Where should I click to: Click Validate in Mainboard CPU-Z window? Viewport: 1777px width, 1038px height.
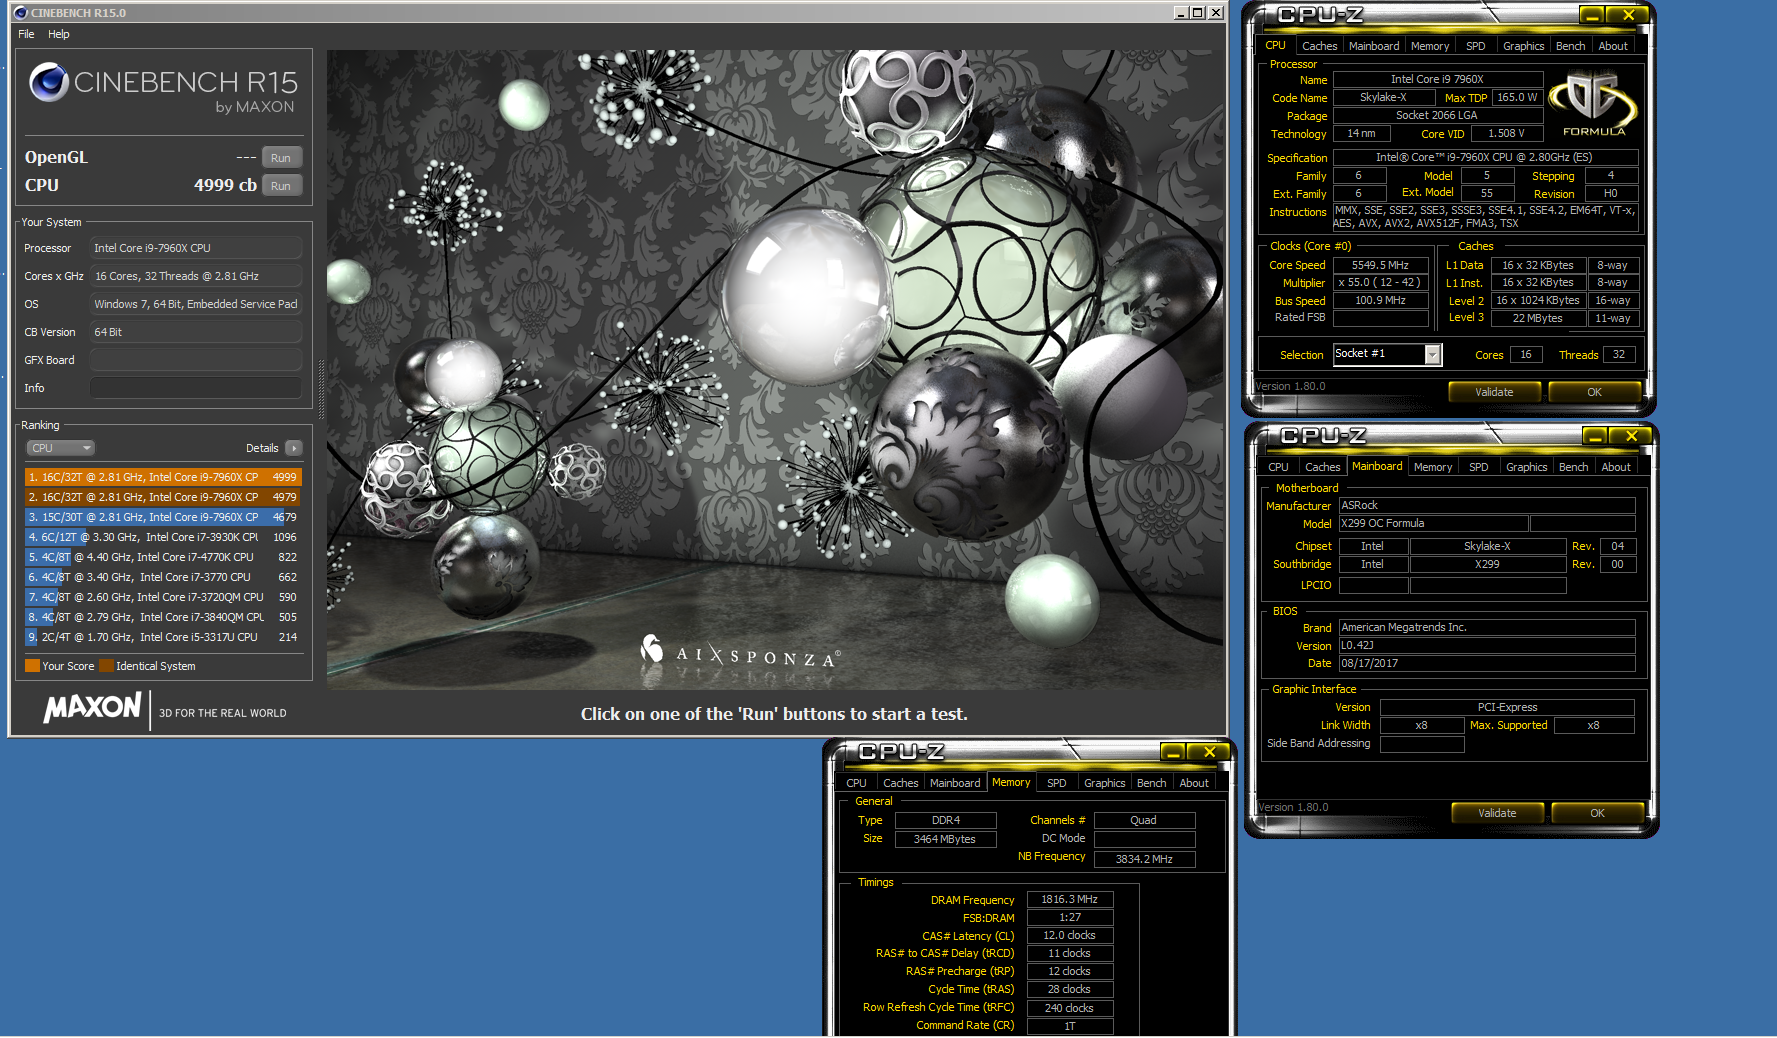(1497, 813)
